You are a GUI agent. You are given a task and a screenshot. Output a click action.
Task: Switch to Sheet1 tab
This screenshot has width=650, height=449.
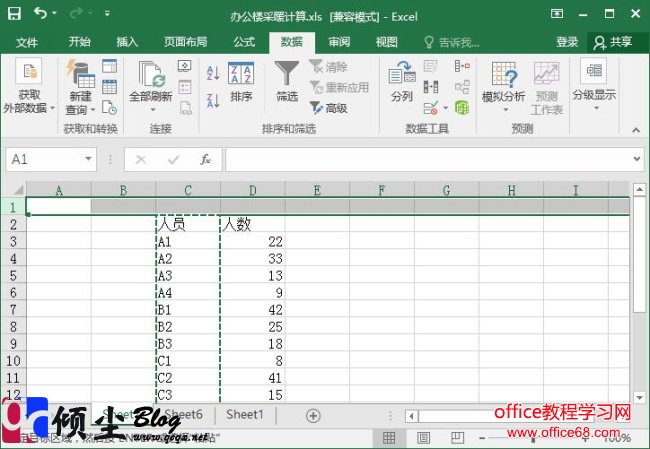245,414
